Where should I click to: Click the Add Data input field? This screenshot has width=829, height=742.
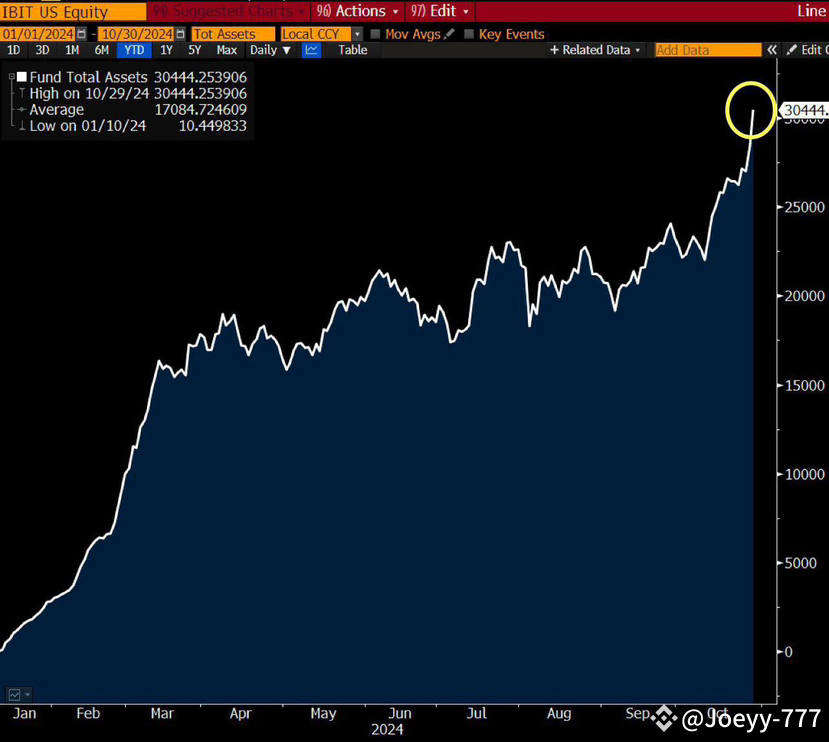point(708,50)
